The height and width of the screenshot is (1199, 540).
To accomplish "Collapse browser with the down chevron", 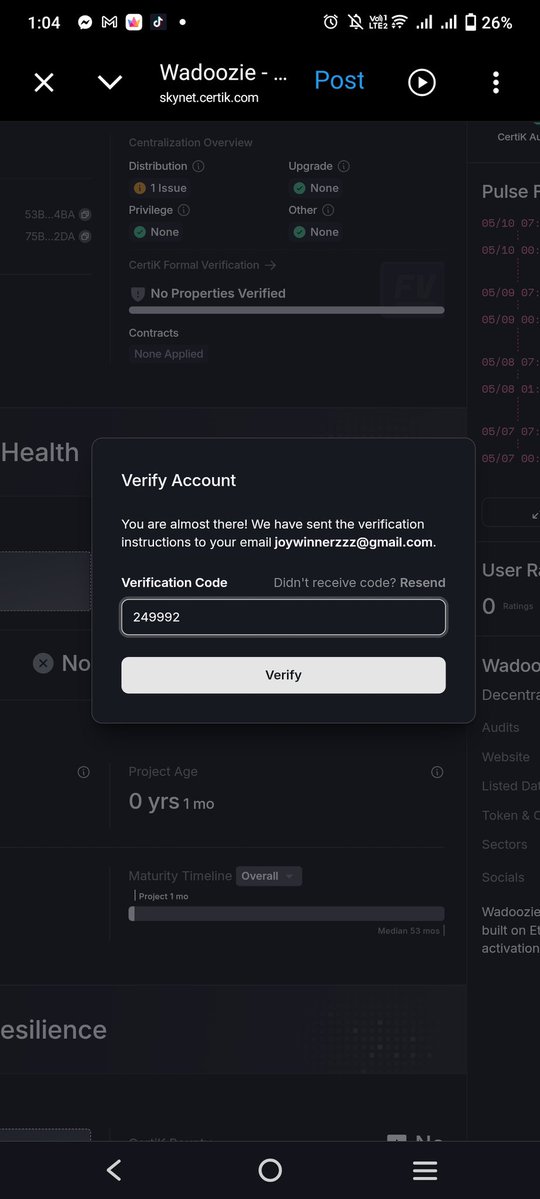I will [110, 83].
